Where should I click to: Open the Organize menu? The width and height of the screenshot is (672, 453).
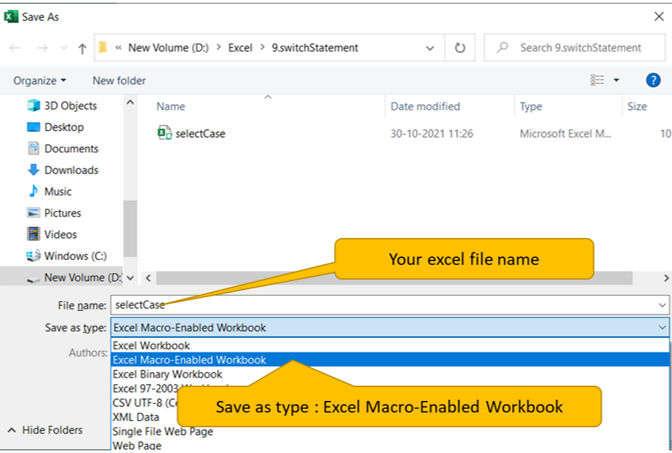pos(39,81)
